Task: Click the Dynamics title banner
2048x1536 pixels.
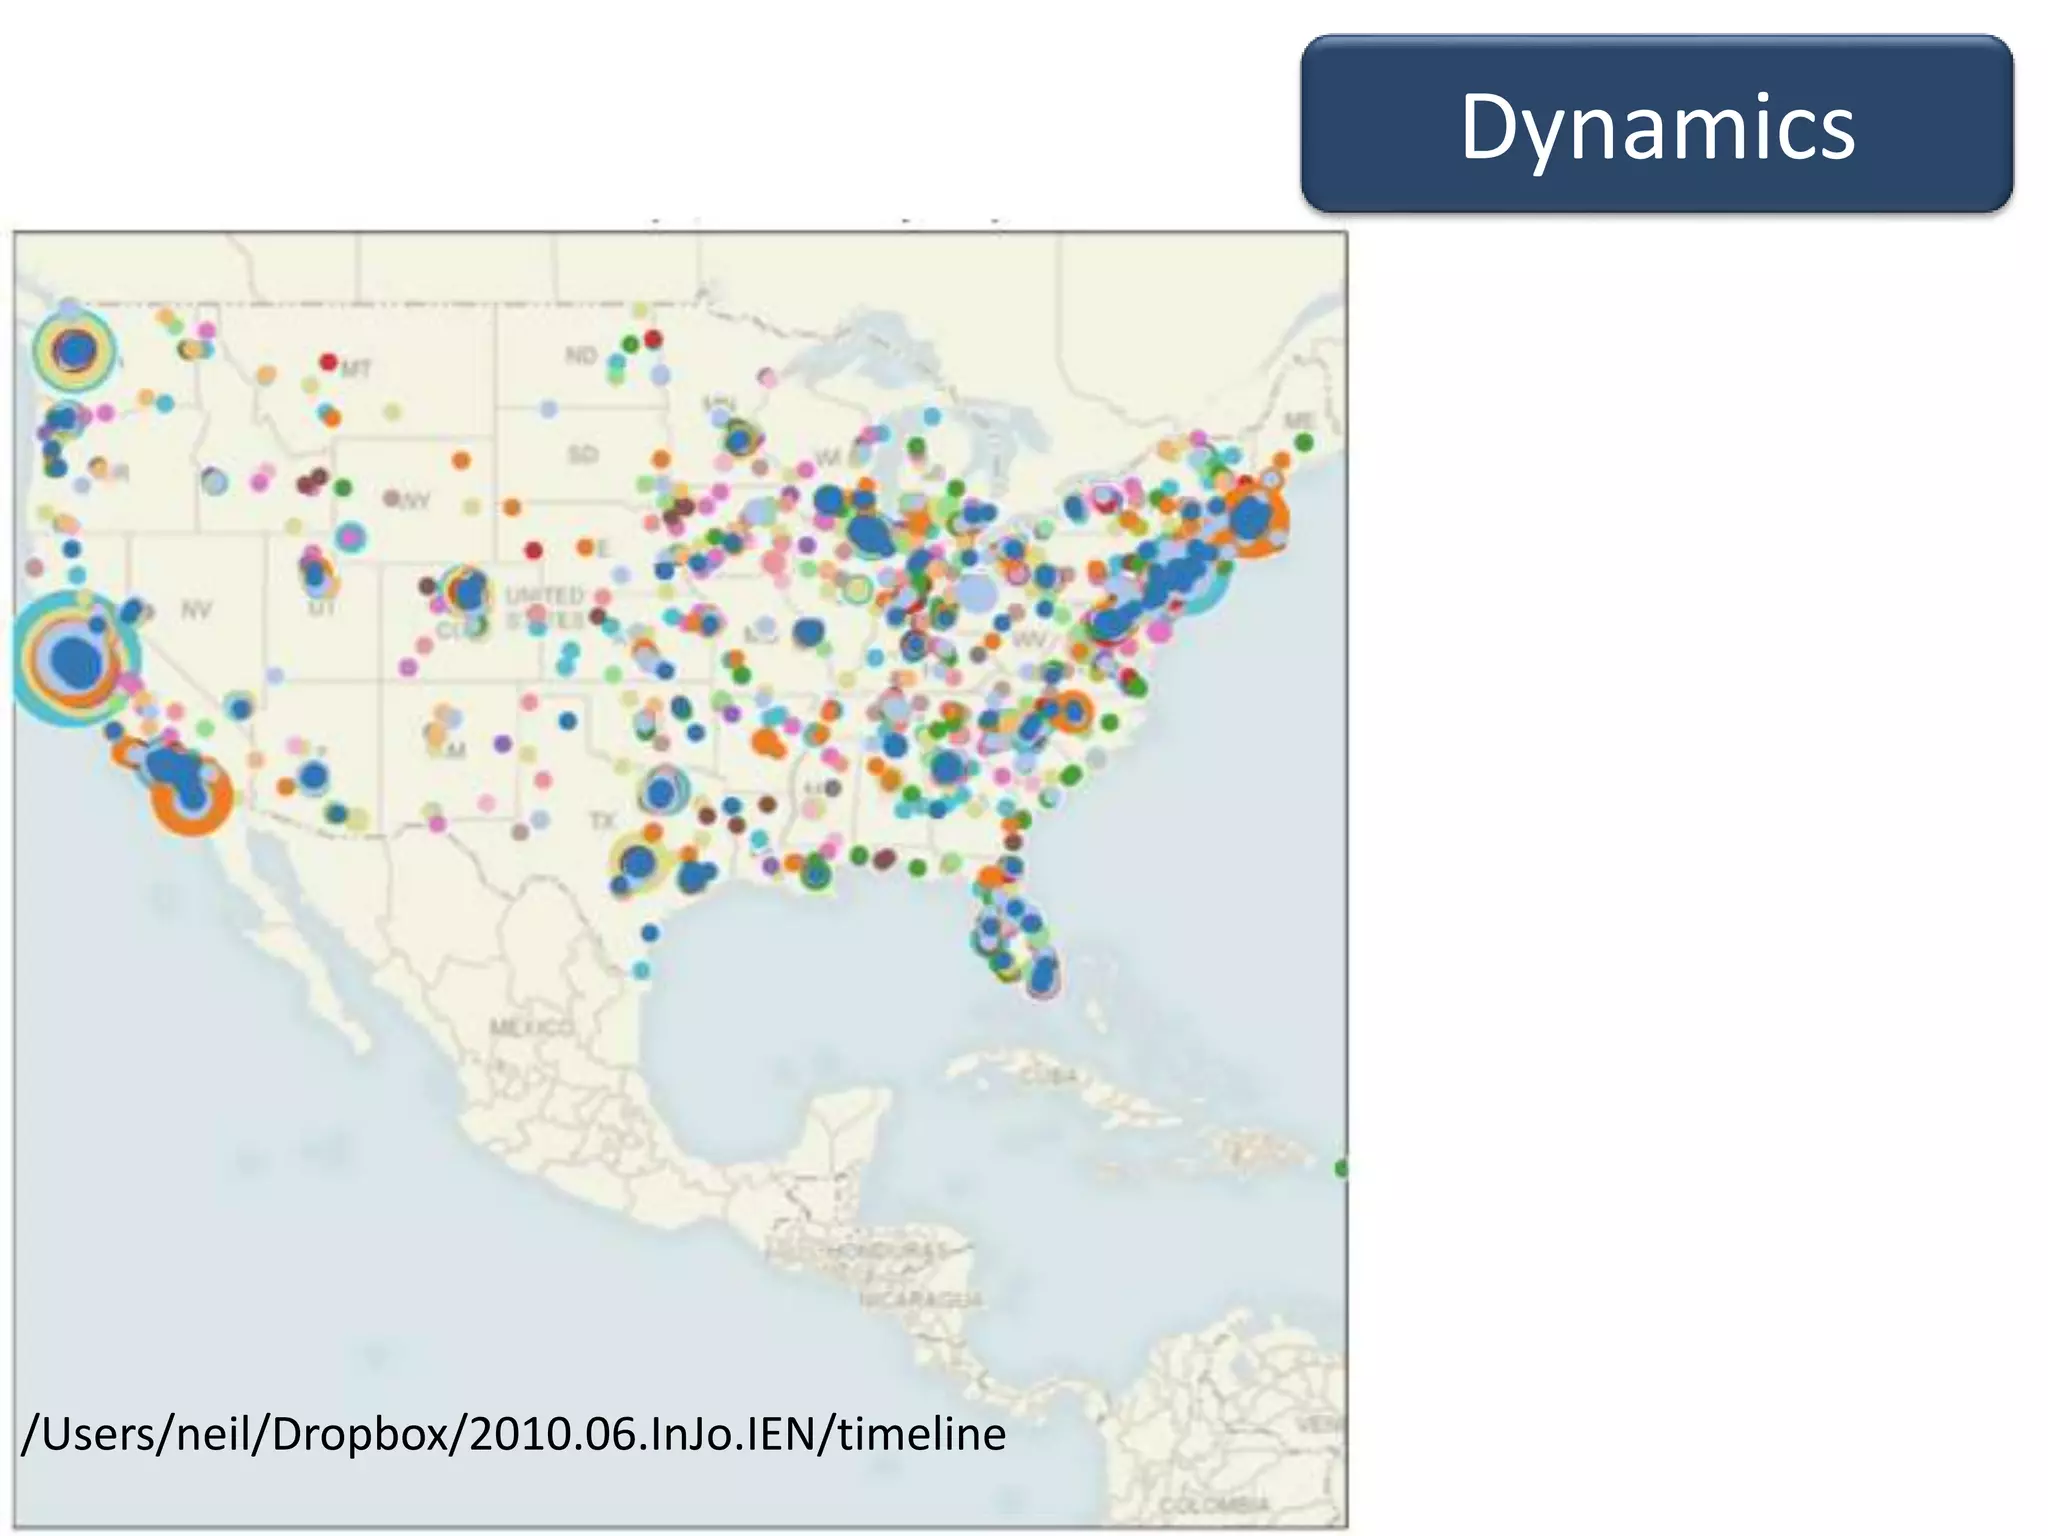Action: 1656,124
